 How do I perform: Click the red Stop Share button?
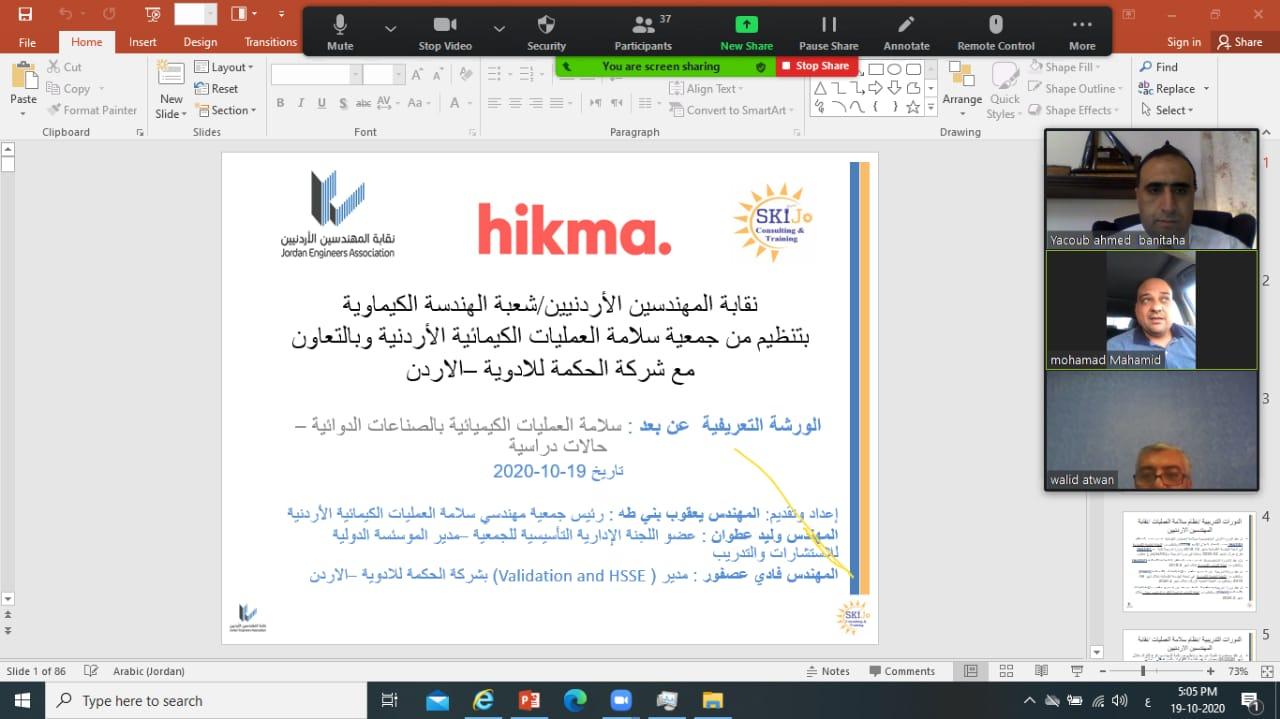pyautogui.click(x=815, y=66)
